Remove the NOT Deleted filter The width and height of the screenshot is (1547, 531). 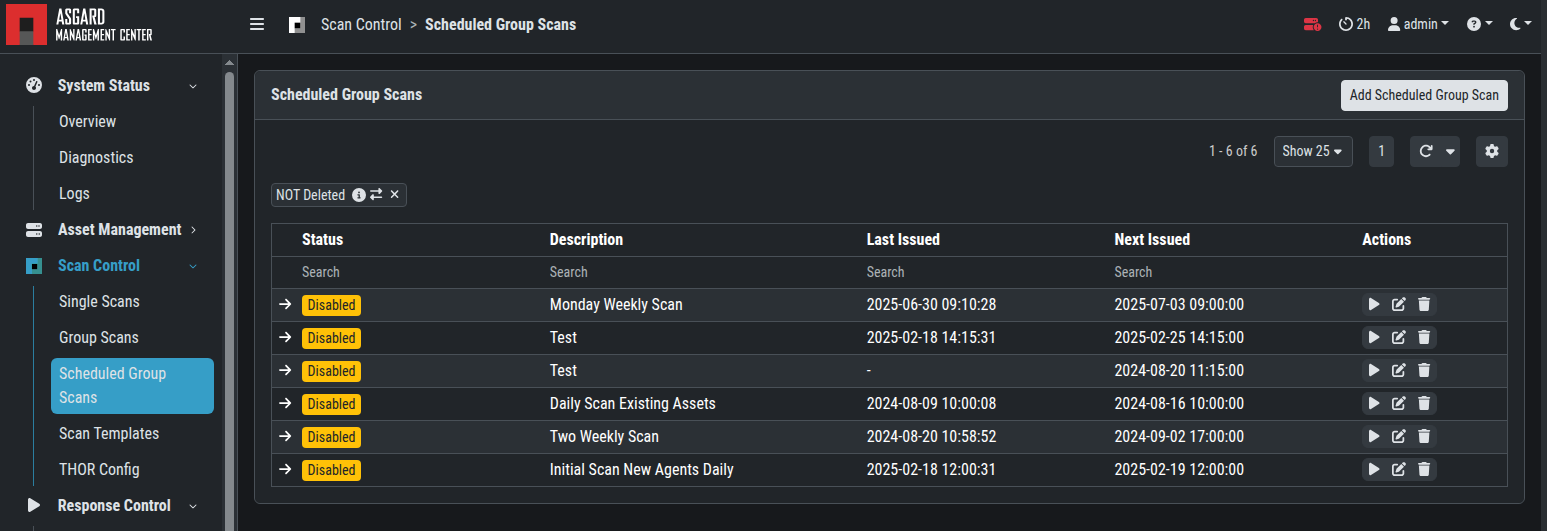[x=394, y=195]
